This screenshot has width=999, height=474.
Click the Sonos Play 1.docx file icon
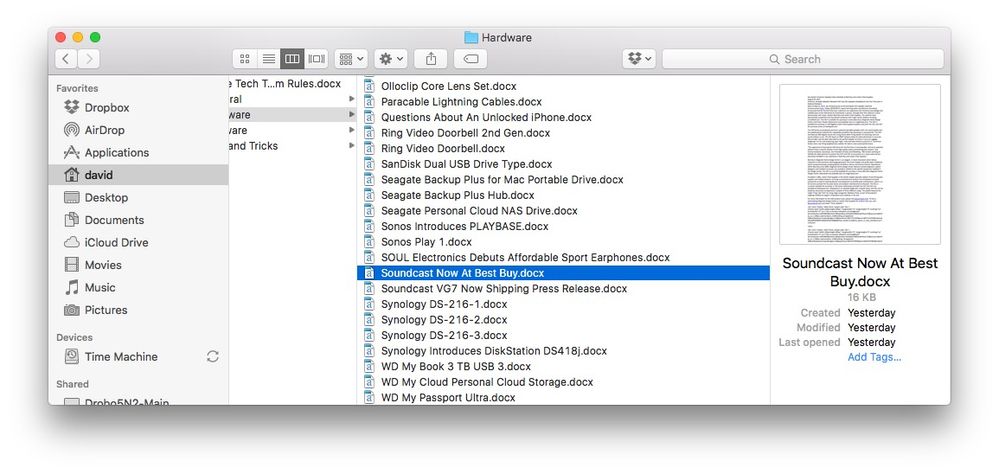pyautogui.click(x=369, y=242)
